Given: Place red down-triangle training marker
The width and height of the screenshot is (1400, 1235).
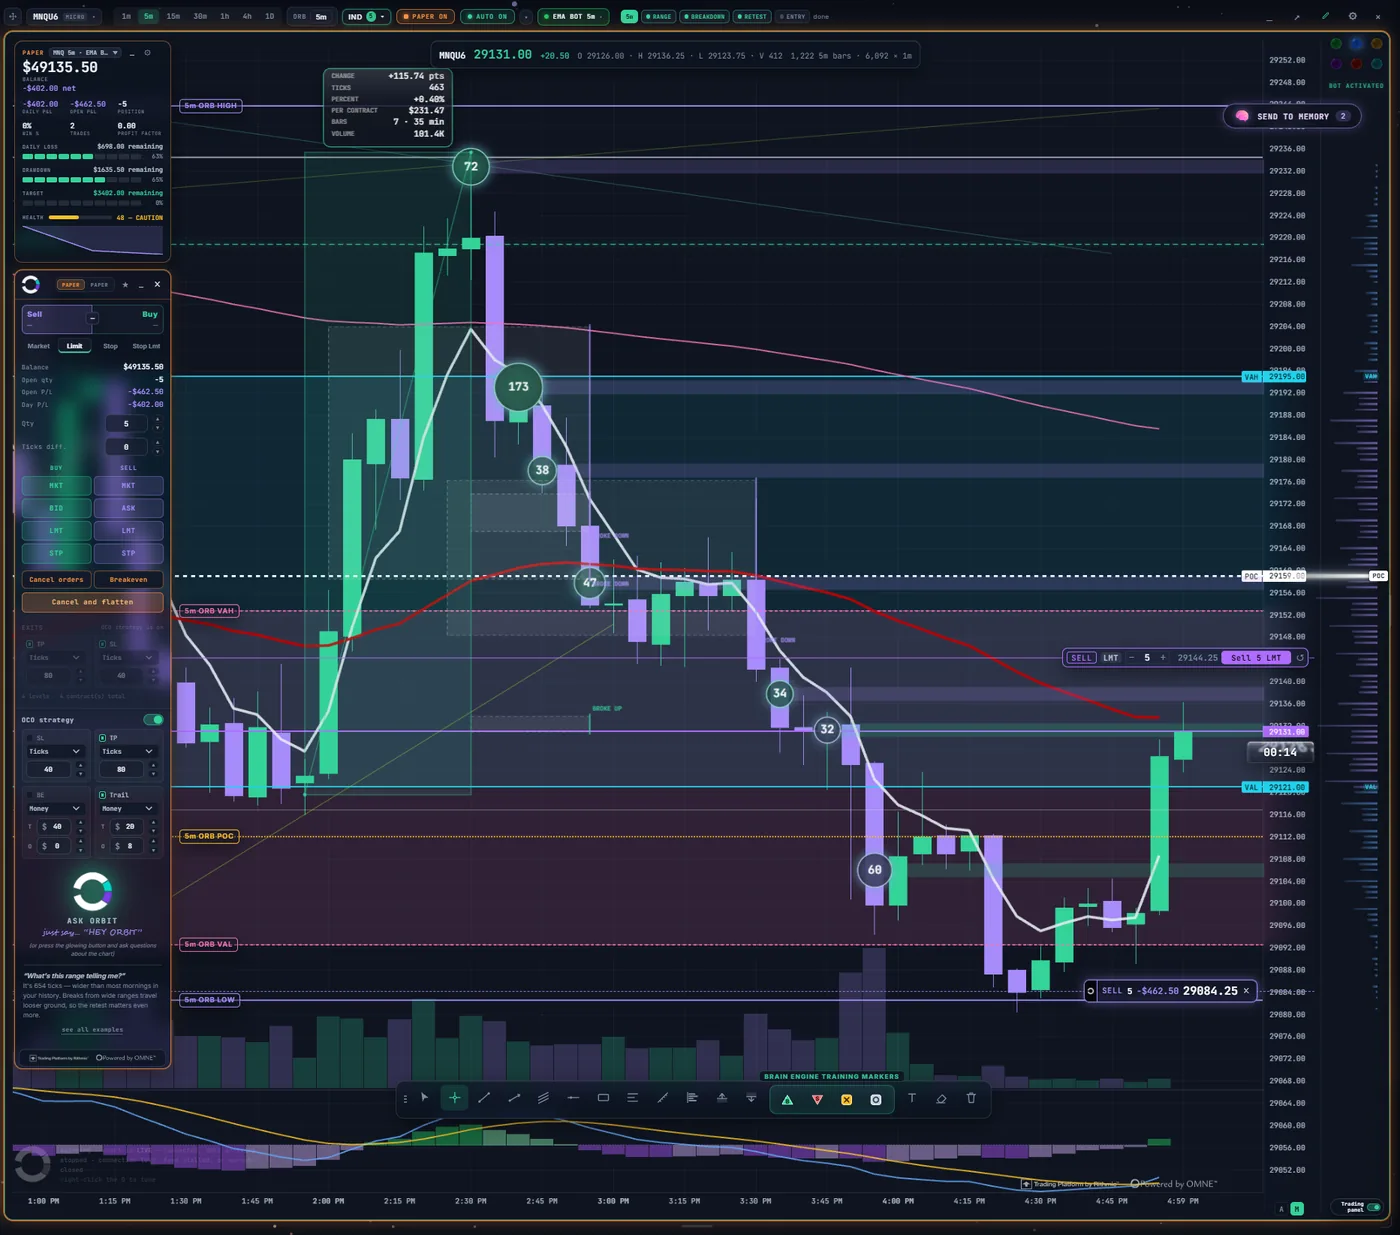Looking at the screenshot, I should (817, 1100).
